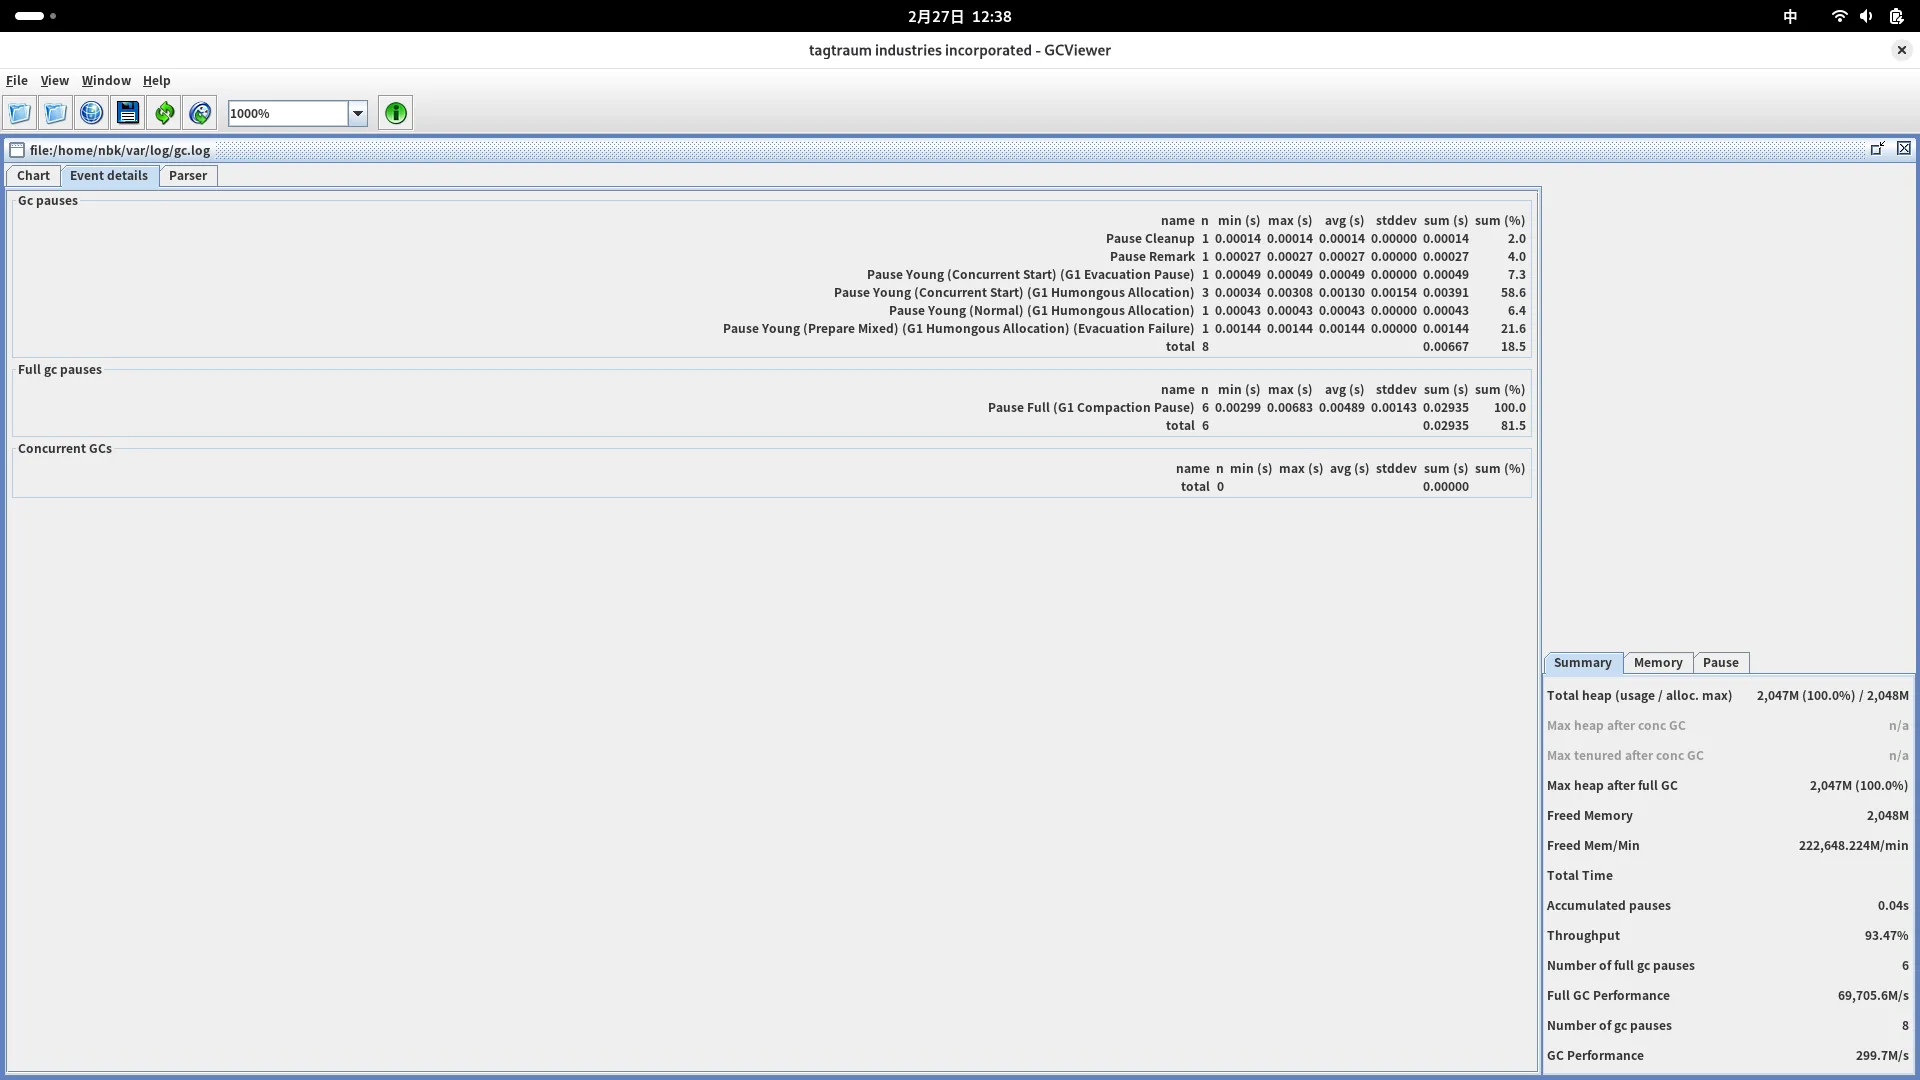
Task: Close the gc.log internal document frame
Action: click(x=1903, y=149)
